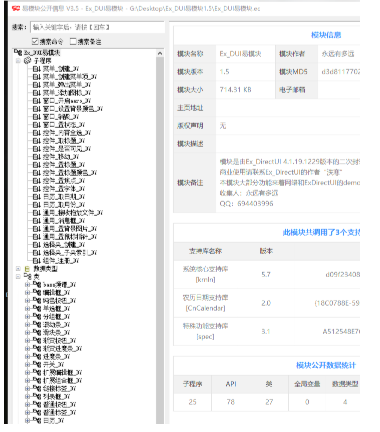
Task: Click the icon beside 选择夹_创建_DUI
Action: (37, 245)
